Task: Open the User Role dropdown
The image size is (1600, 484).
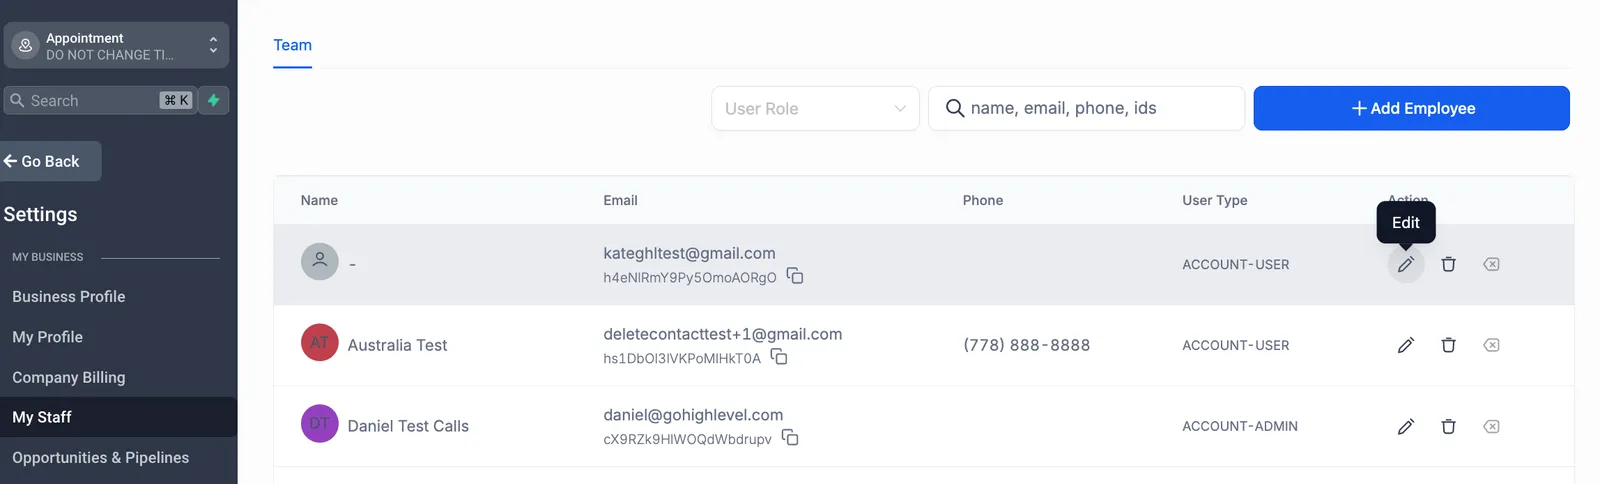Action: point(815,108)
